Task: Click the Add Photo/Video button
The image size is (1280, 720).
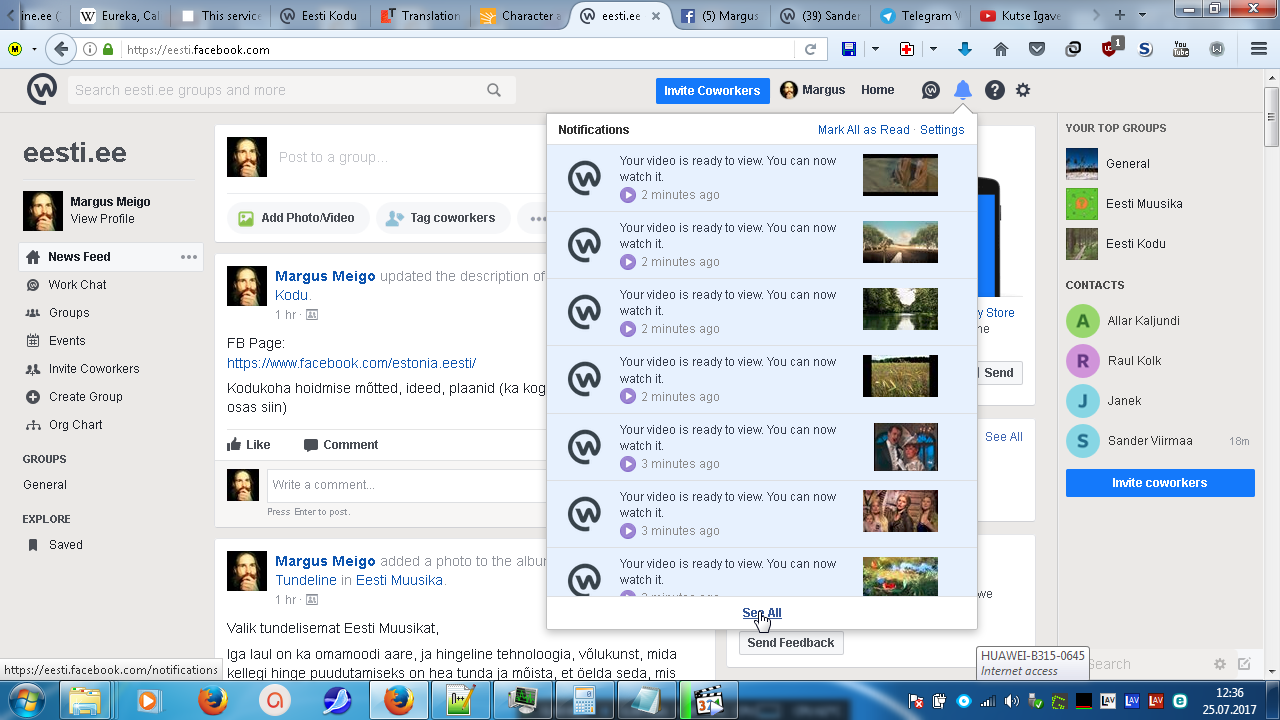Action: pyautogui.click(x=298, y=218)
